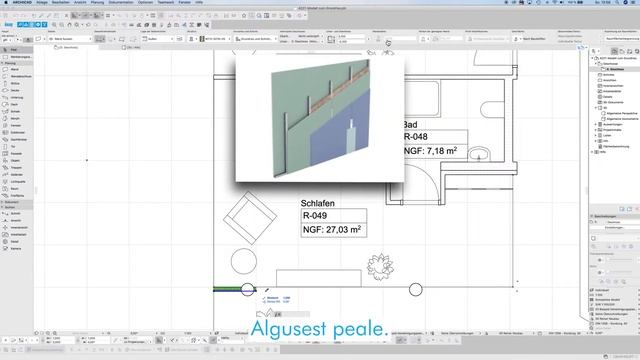Expand the Auswertungen navigator folder
The height and width of the screenshot is (360, 640).
[x=596, y=124]
